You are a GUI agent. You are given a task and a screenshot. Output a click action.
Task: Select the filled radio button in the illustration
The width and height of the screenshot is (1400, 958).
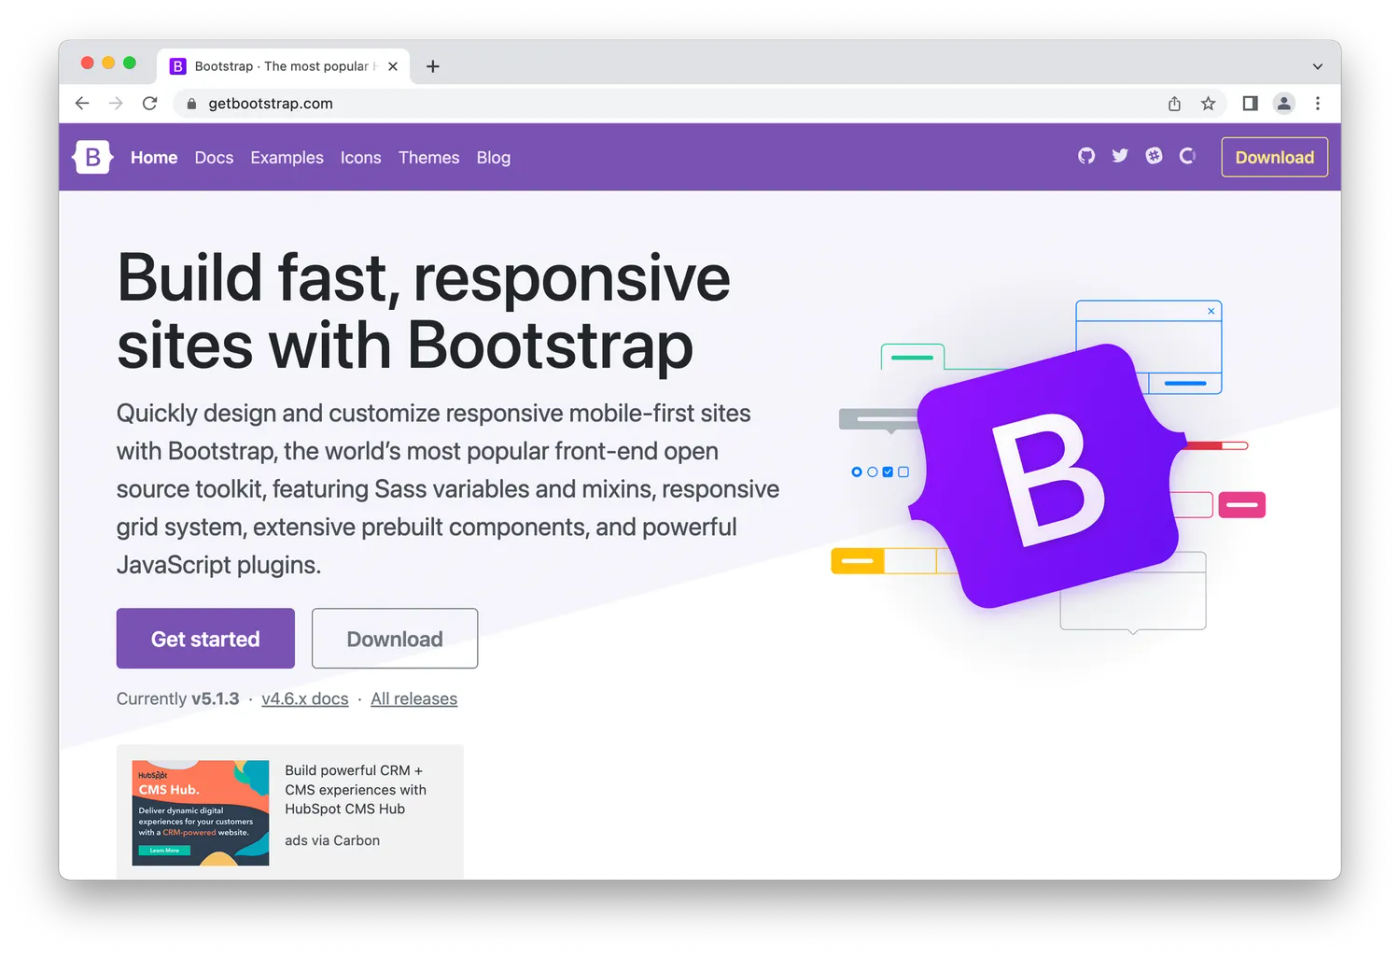pyautogui.click(x=856, y=471)
